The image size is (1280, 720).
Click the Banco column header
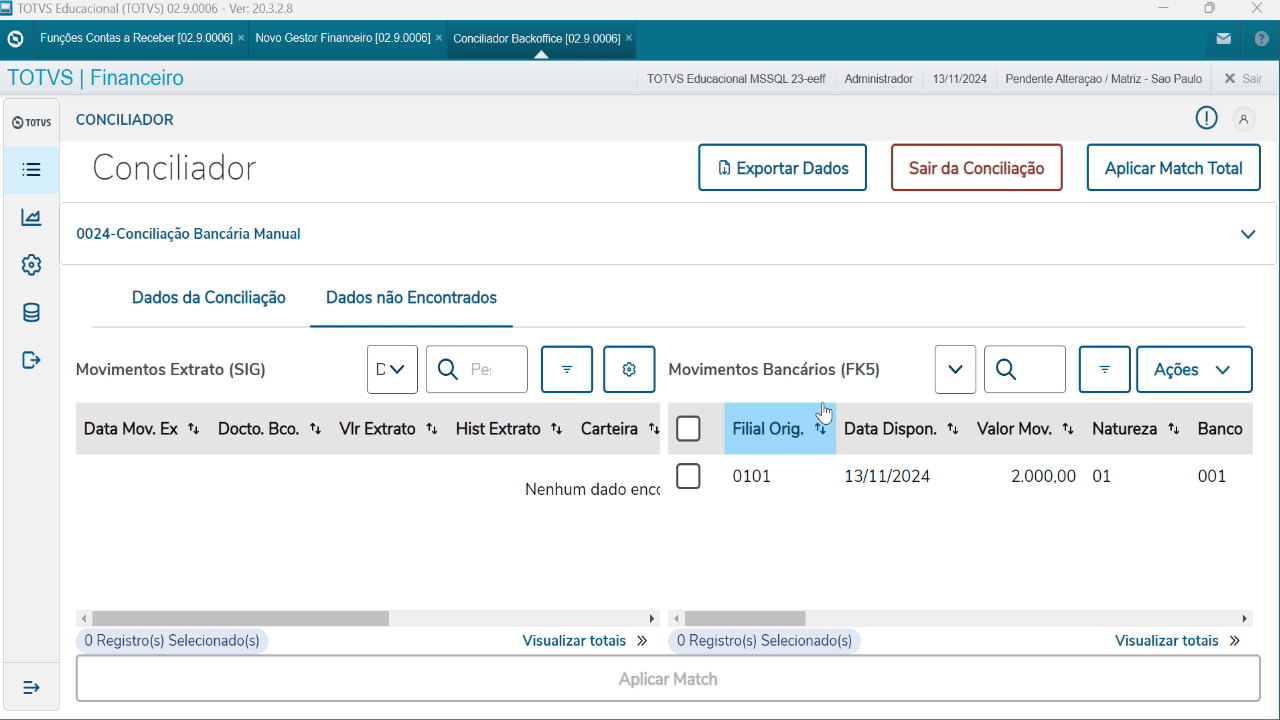click(1220, 429)
